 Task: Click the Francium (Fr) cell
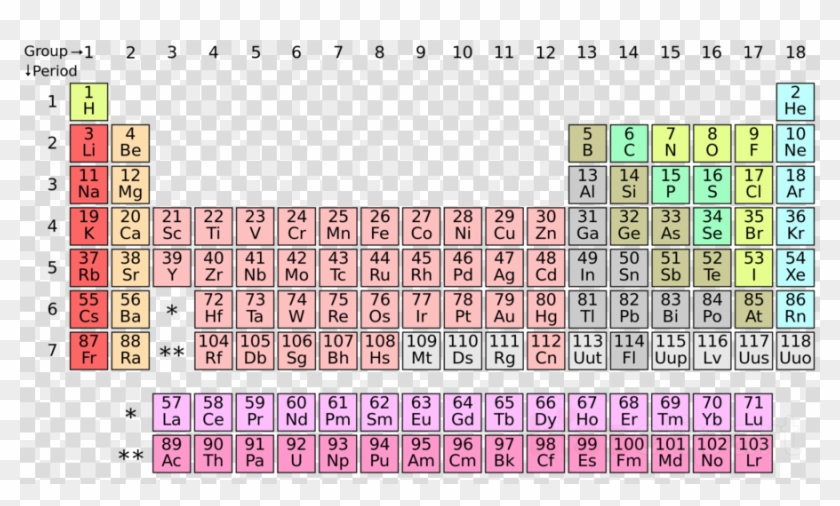89,351
